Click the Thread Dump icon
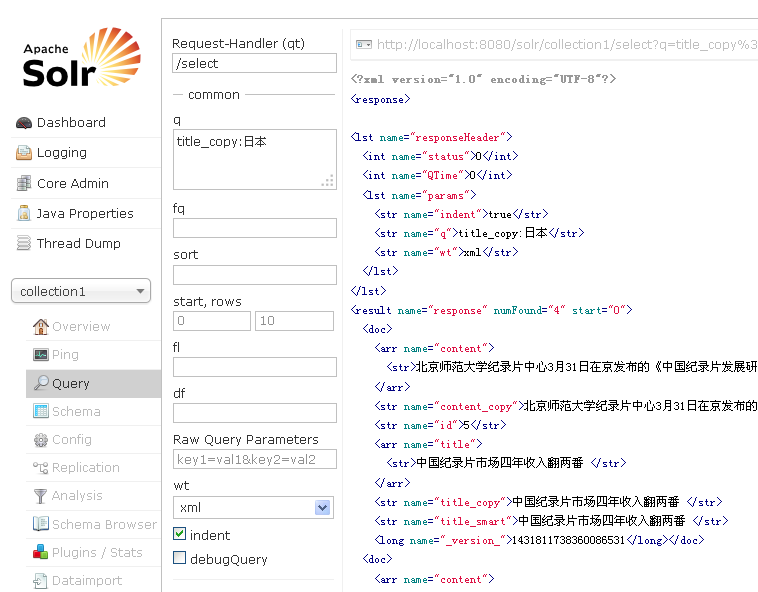This screenshot has height=592, width=758. pos(24,244)
